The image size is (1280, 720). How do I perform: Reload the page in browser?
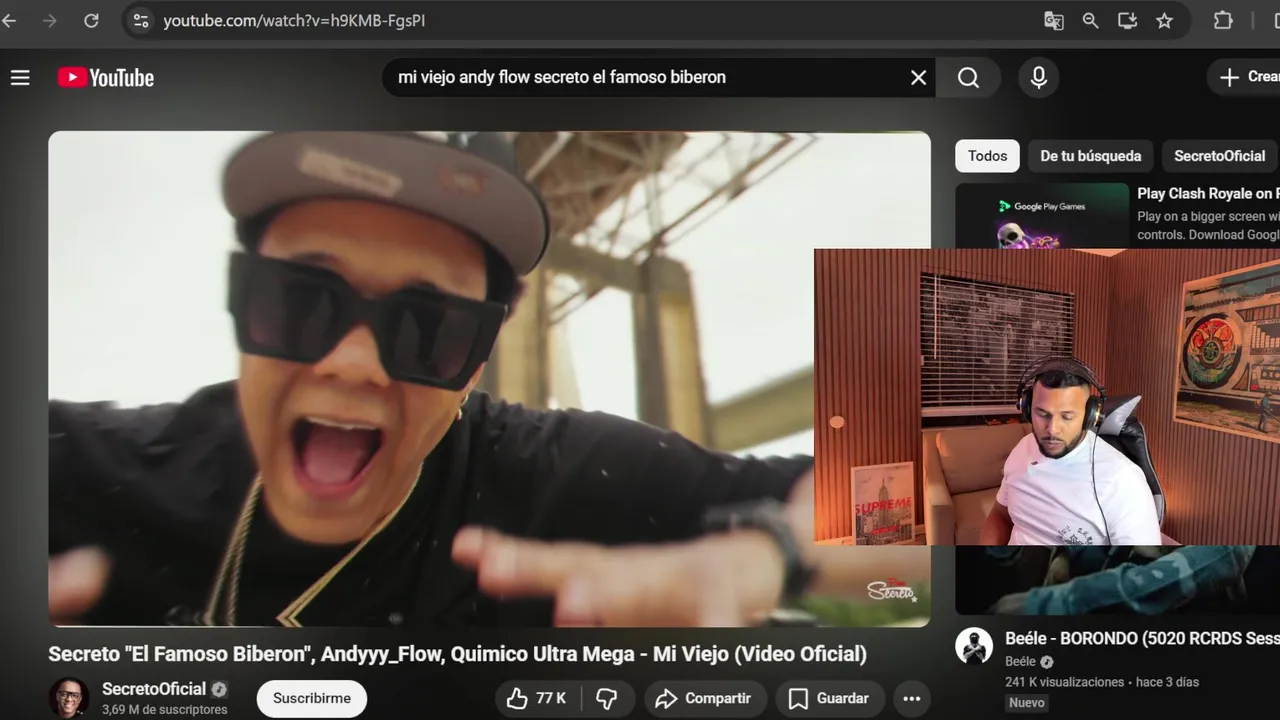click(91, 20)
